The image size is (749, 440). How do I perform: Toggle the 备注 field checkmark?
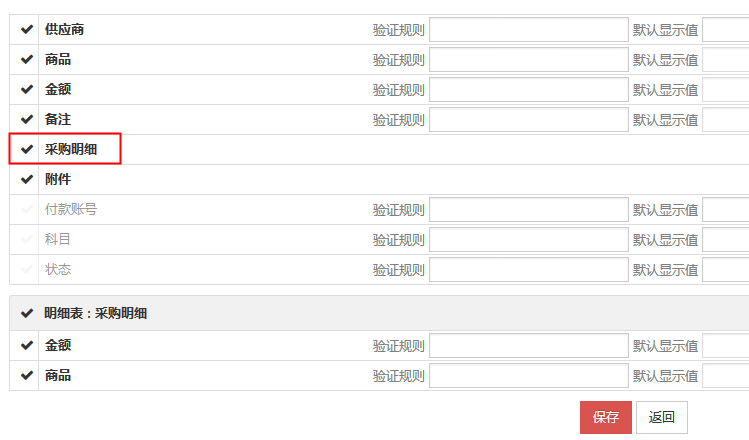tap(27, 120)
